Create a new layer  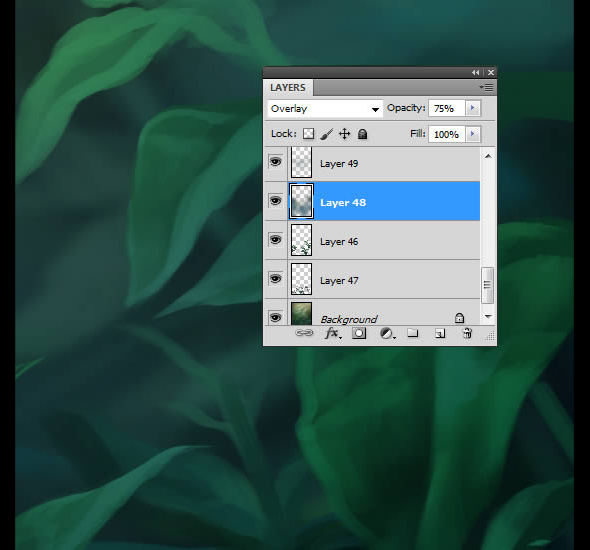pos(440,333)
